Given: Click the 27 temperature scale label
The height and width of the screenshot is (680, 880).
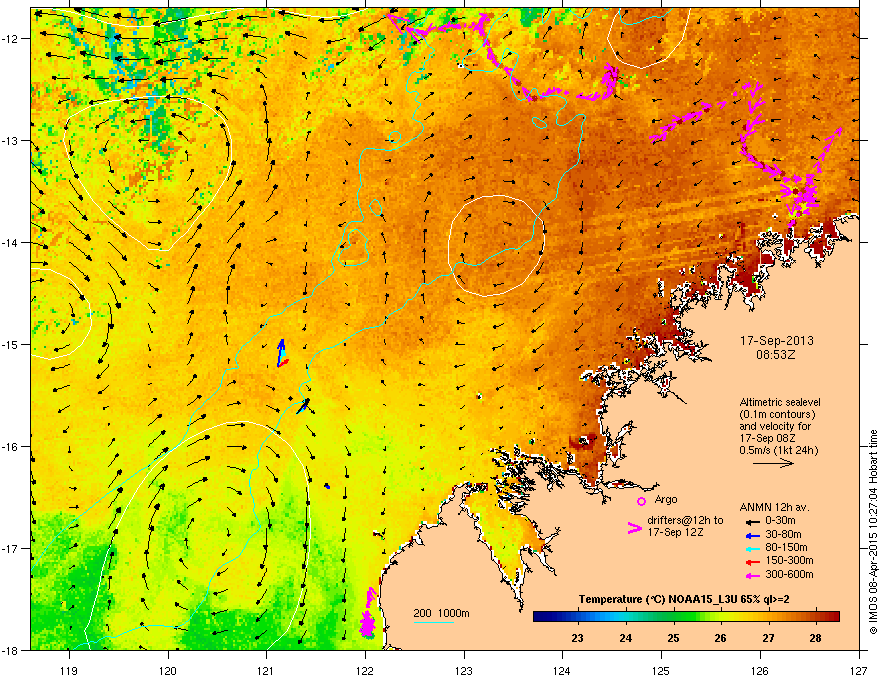Looking at the screenshot, I should coord(768,638).
